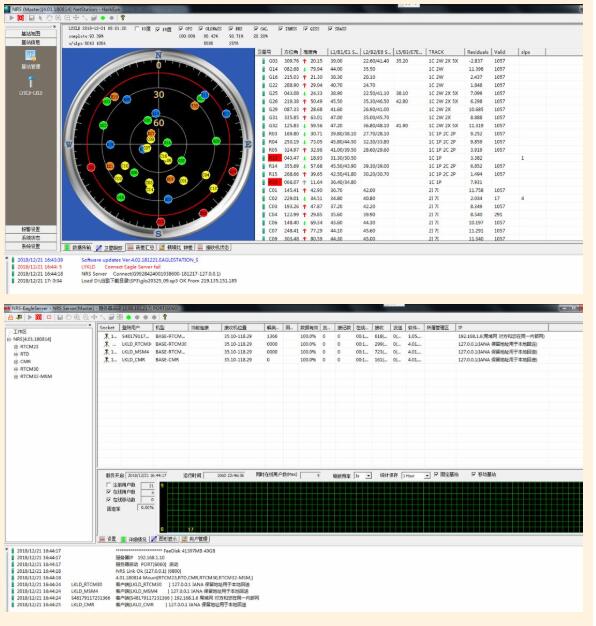Screen dimensions: 596x626
Task: Expand the NRS[4.01.180814] tree node
Action: 9,339
